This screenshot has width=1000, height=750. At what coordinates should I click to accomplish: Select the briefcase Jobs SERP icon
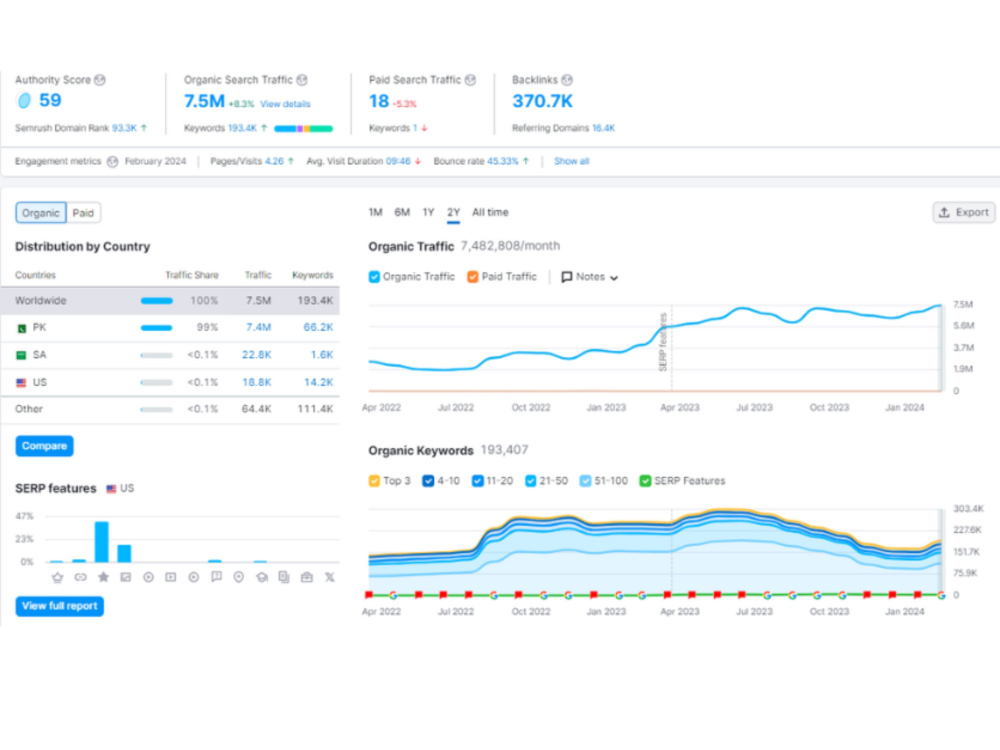click(x=307, y=577)
